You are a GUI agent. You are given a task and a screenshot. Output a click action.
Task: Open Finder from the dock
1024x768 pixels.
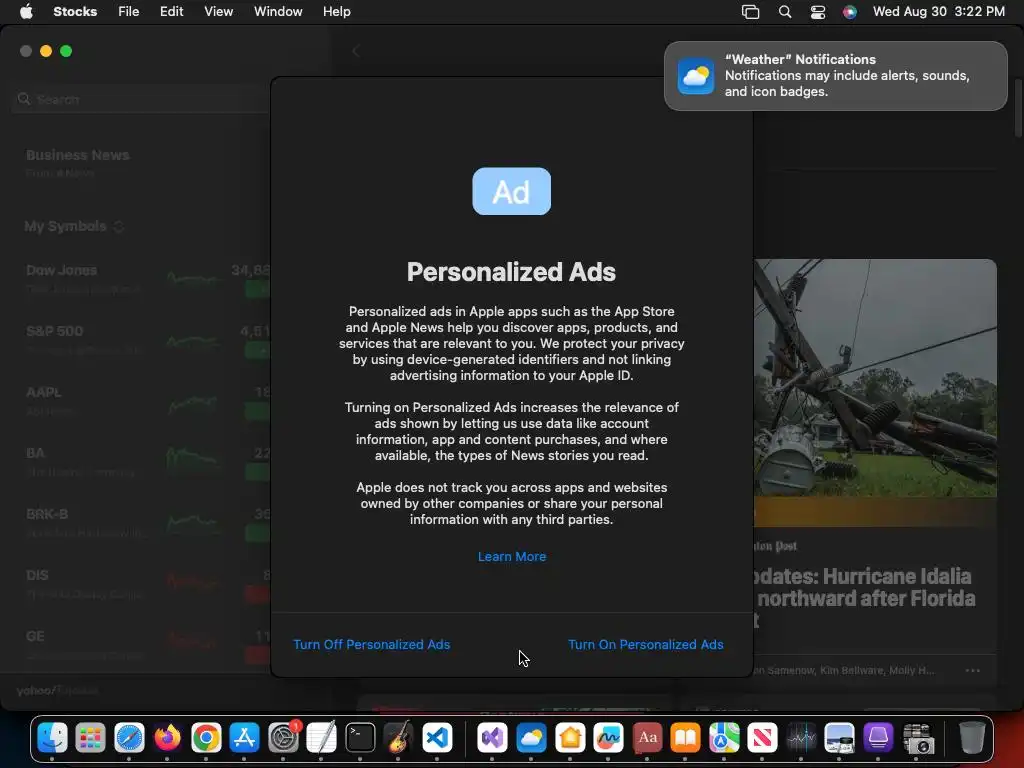52,738
